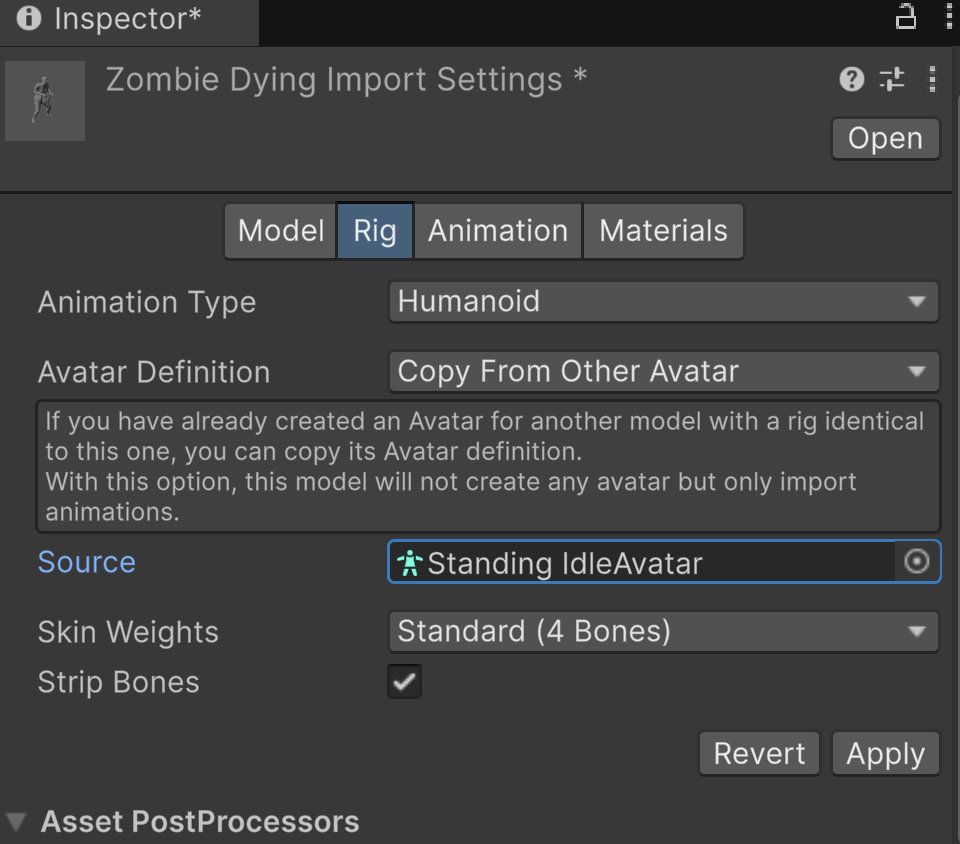Viewport: 960px width, 844px height.
Task: Collapse the Asset PostProcessors section
Action: click(16, 822)
